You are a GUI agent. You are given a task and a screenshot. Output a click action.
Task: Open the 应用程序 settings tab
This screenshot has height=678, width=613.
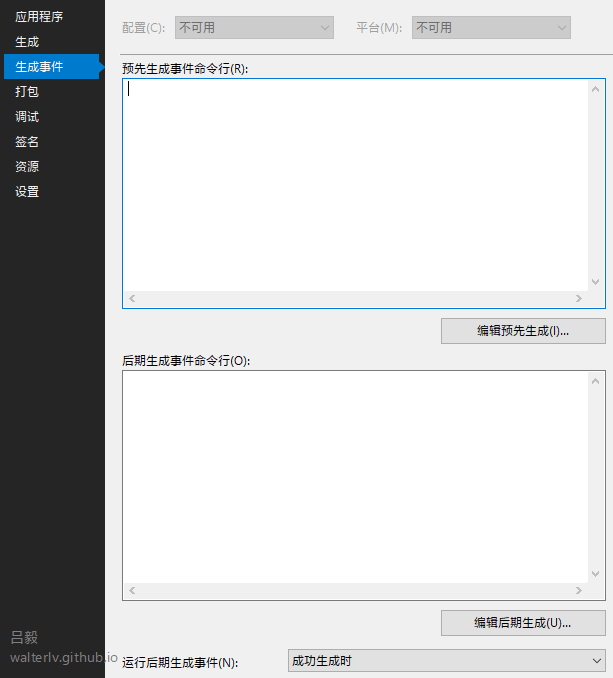tap(39, 16)
